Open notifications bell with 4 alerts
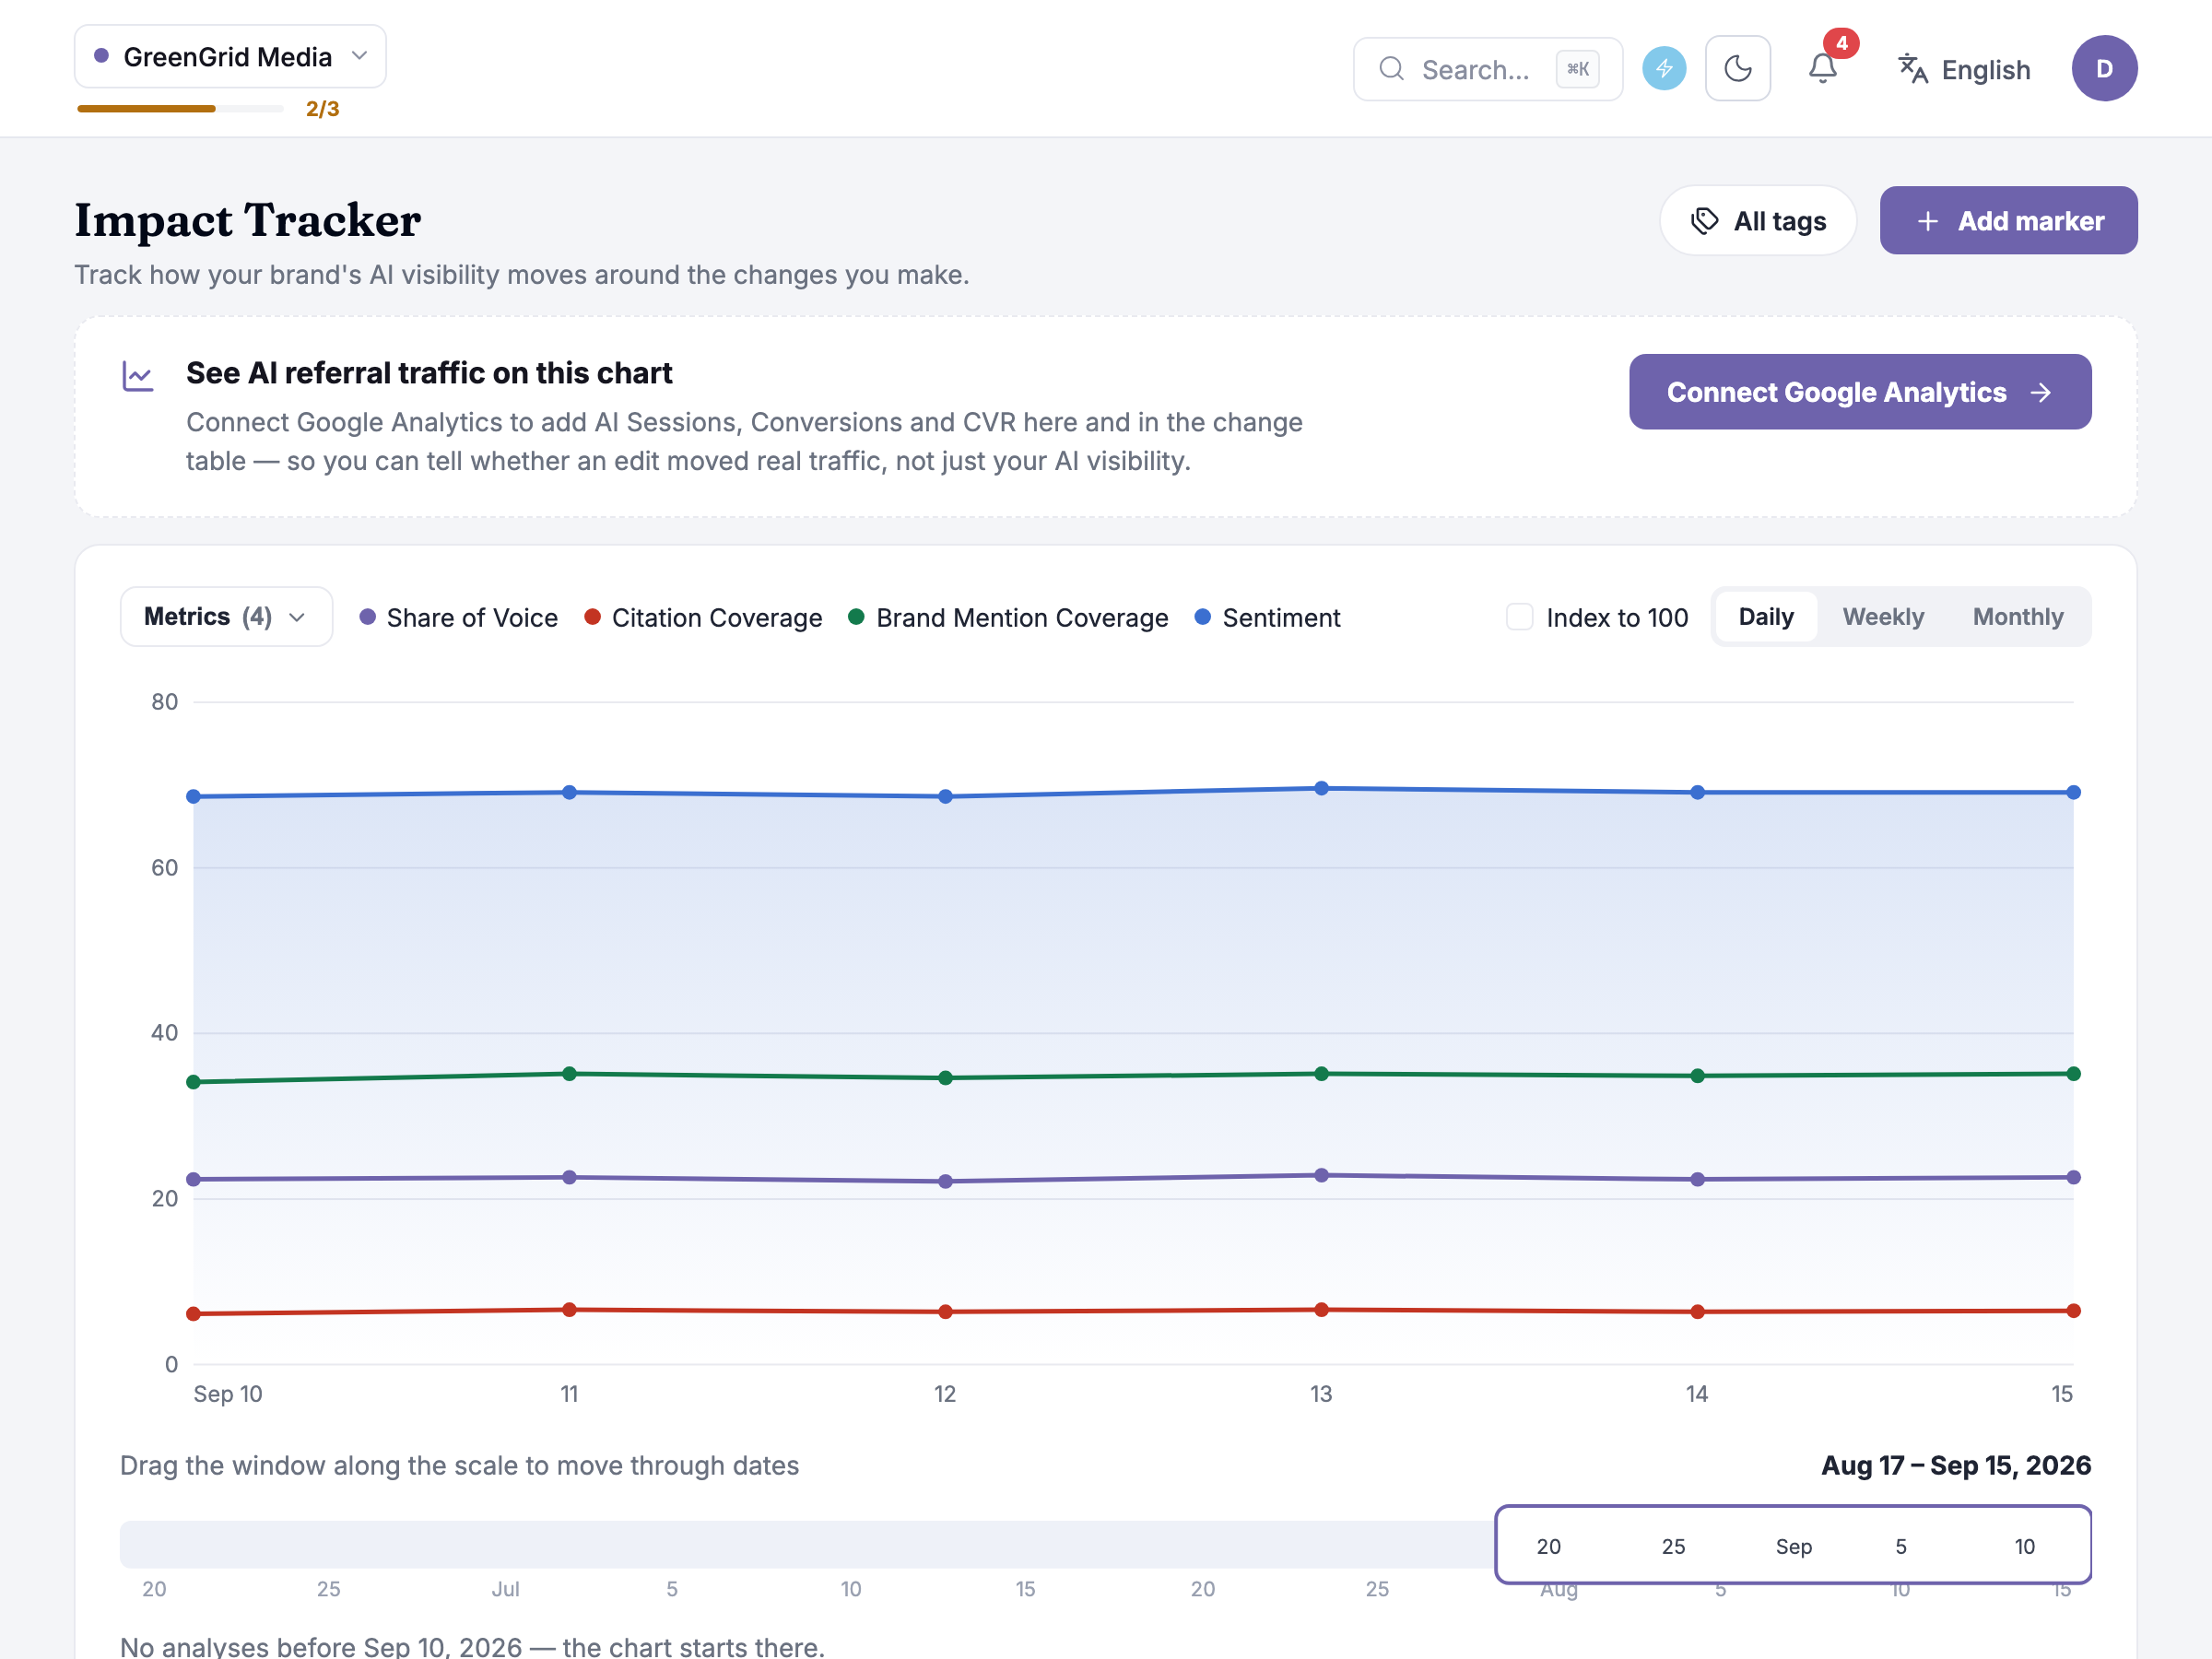The image size is (2212, 1659). click(1823, 68)
